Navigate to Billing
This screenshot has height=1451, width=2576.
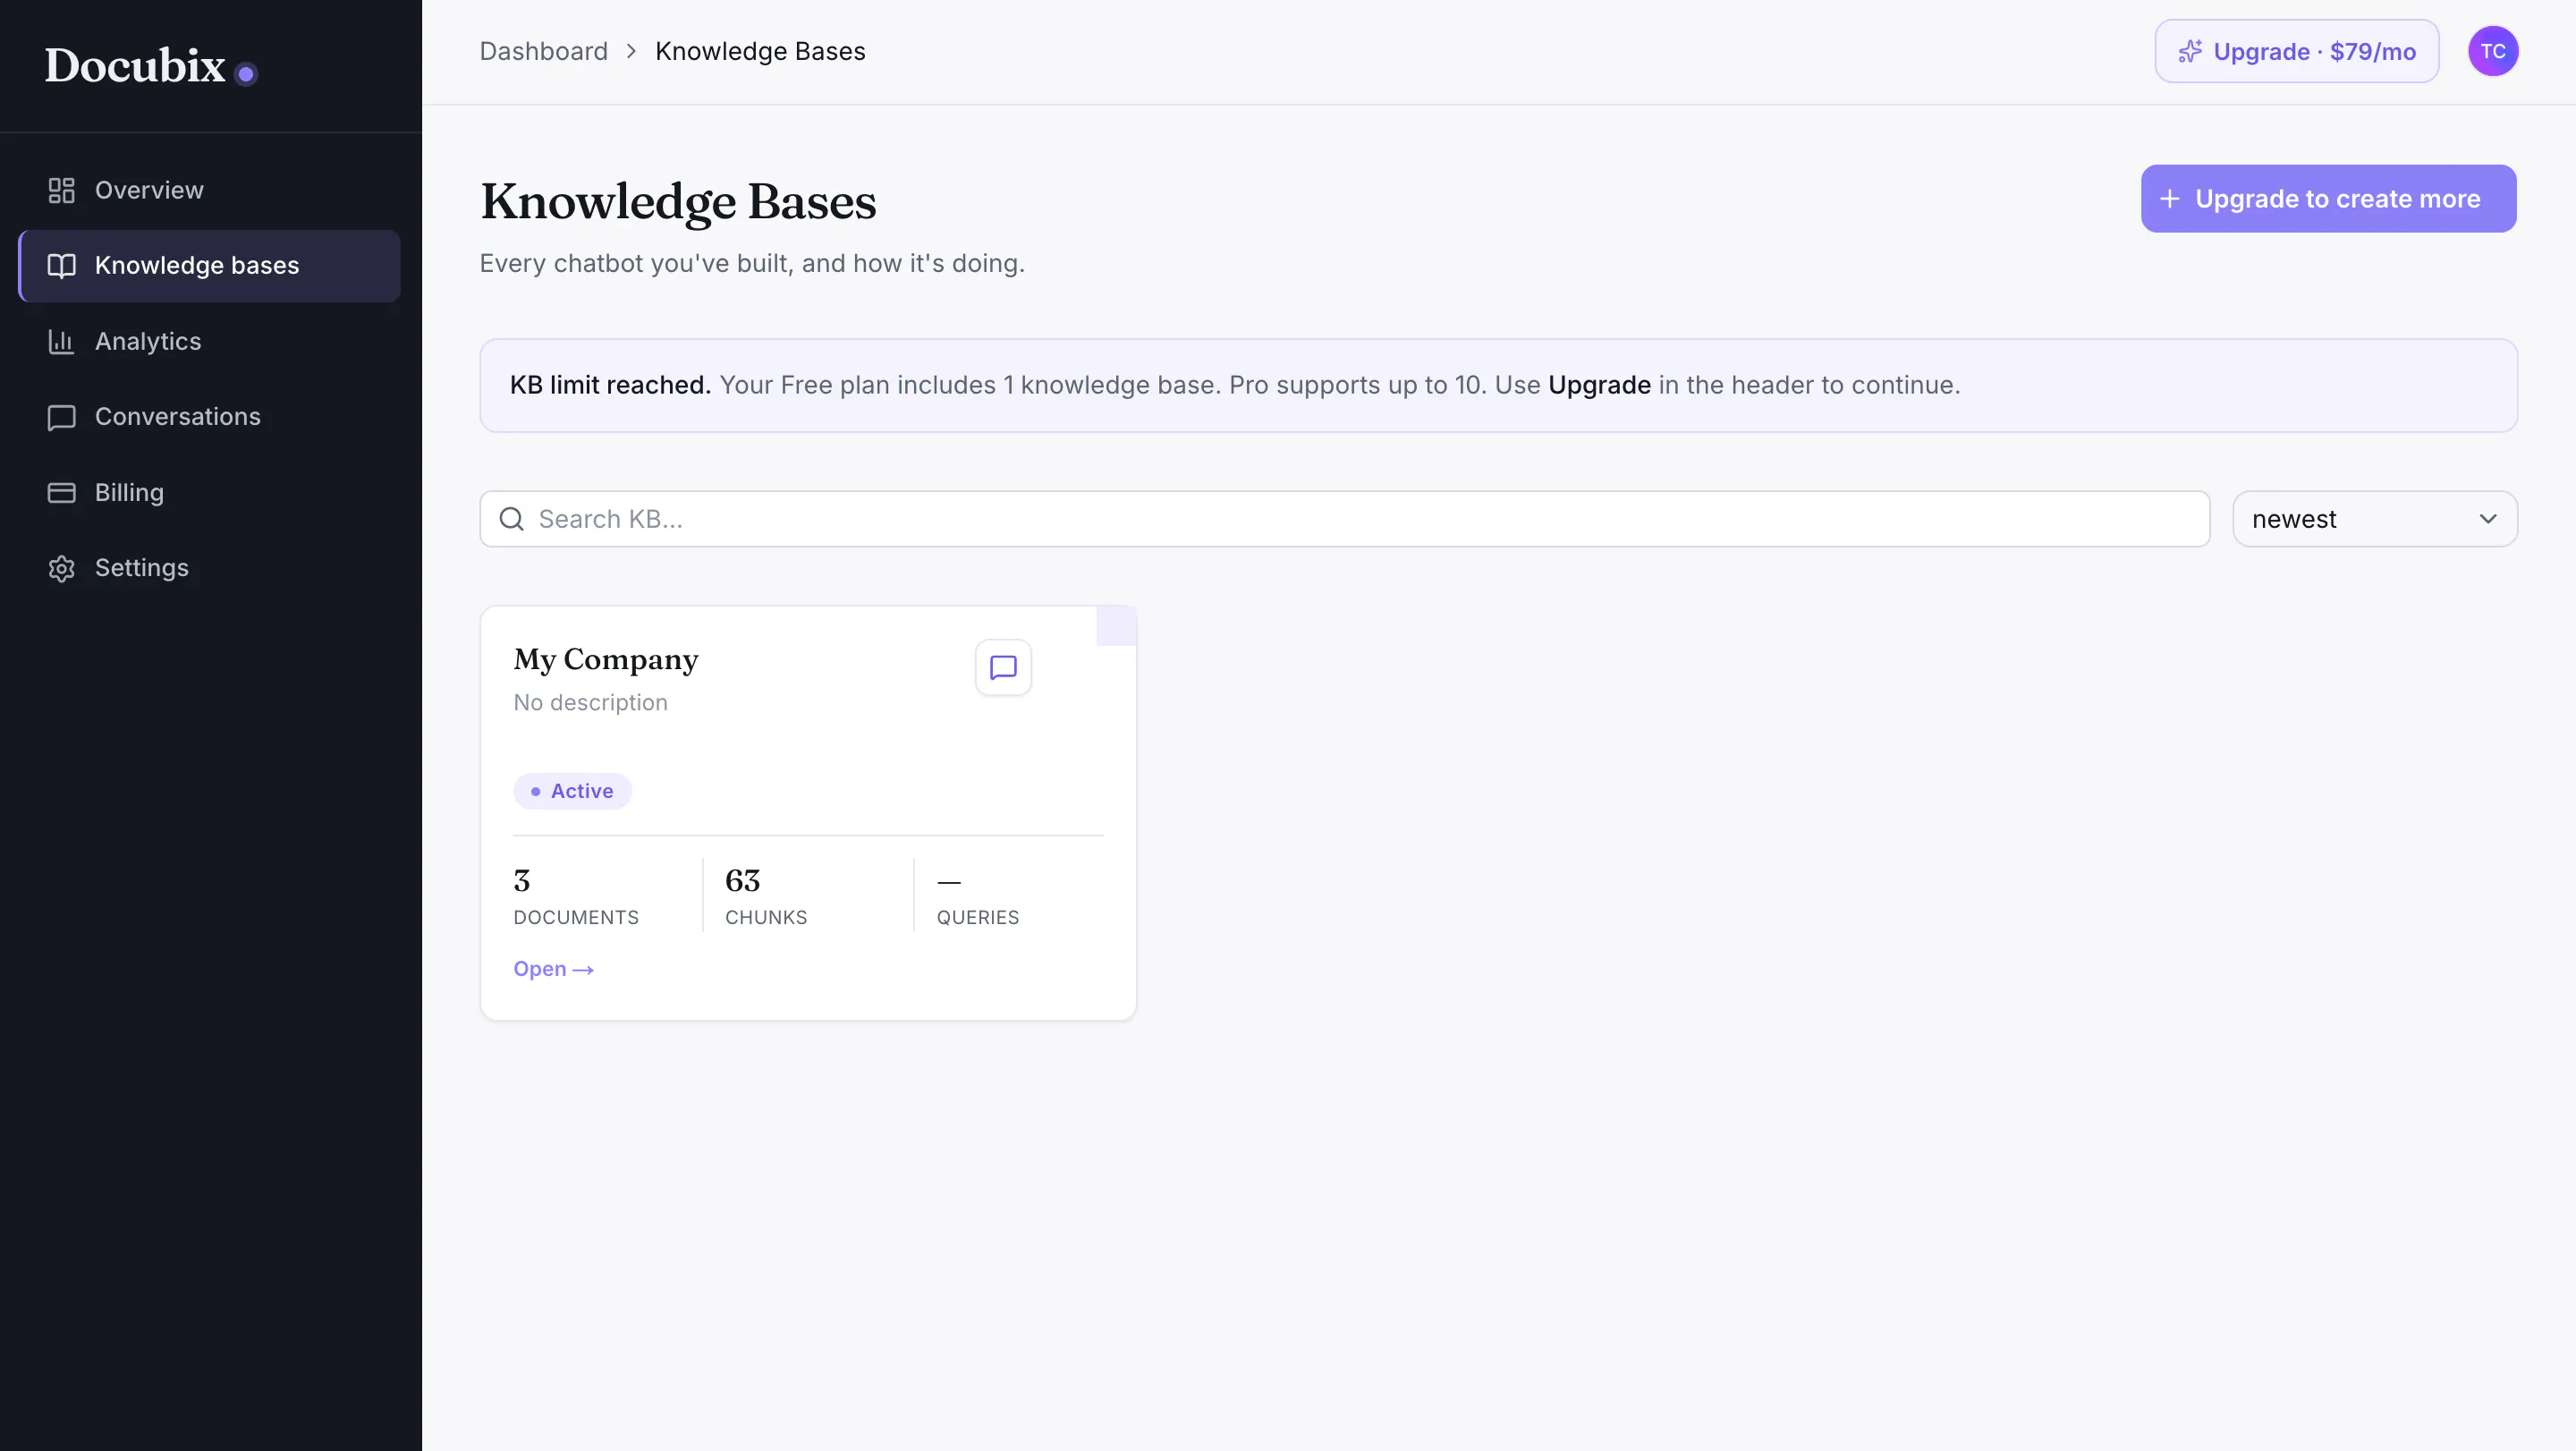(209, 492)
